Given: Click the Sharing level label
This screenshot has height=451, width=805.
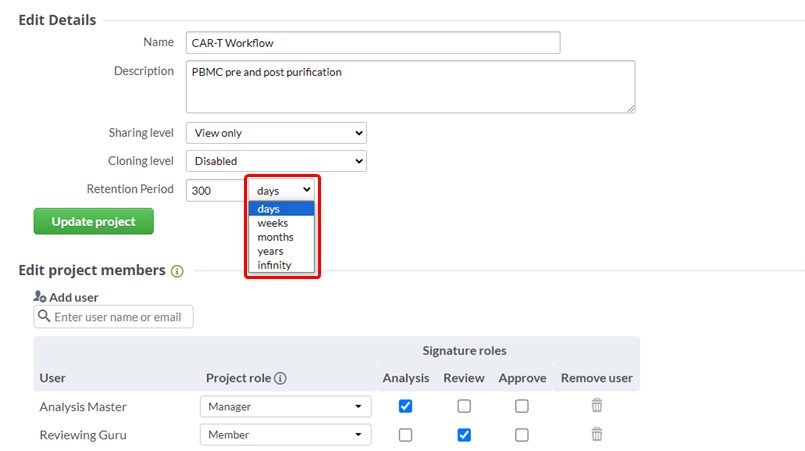Looking at the screenshot, I should click(x=141, y=133).
